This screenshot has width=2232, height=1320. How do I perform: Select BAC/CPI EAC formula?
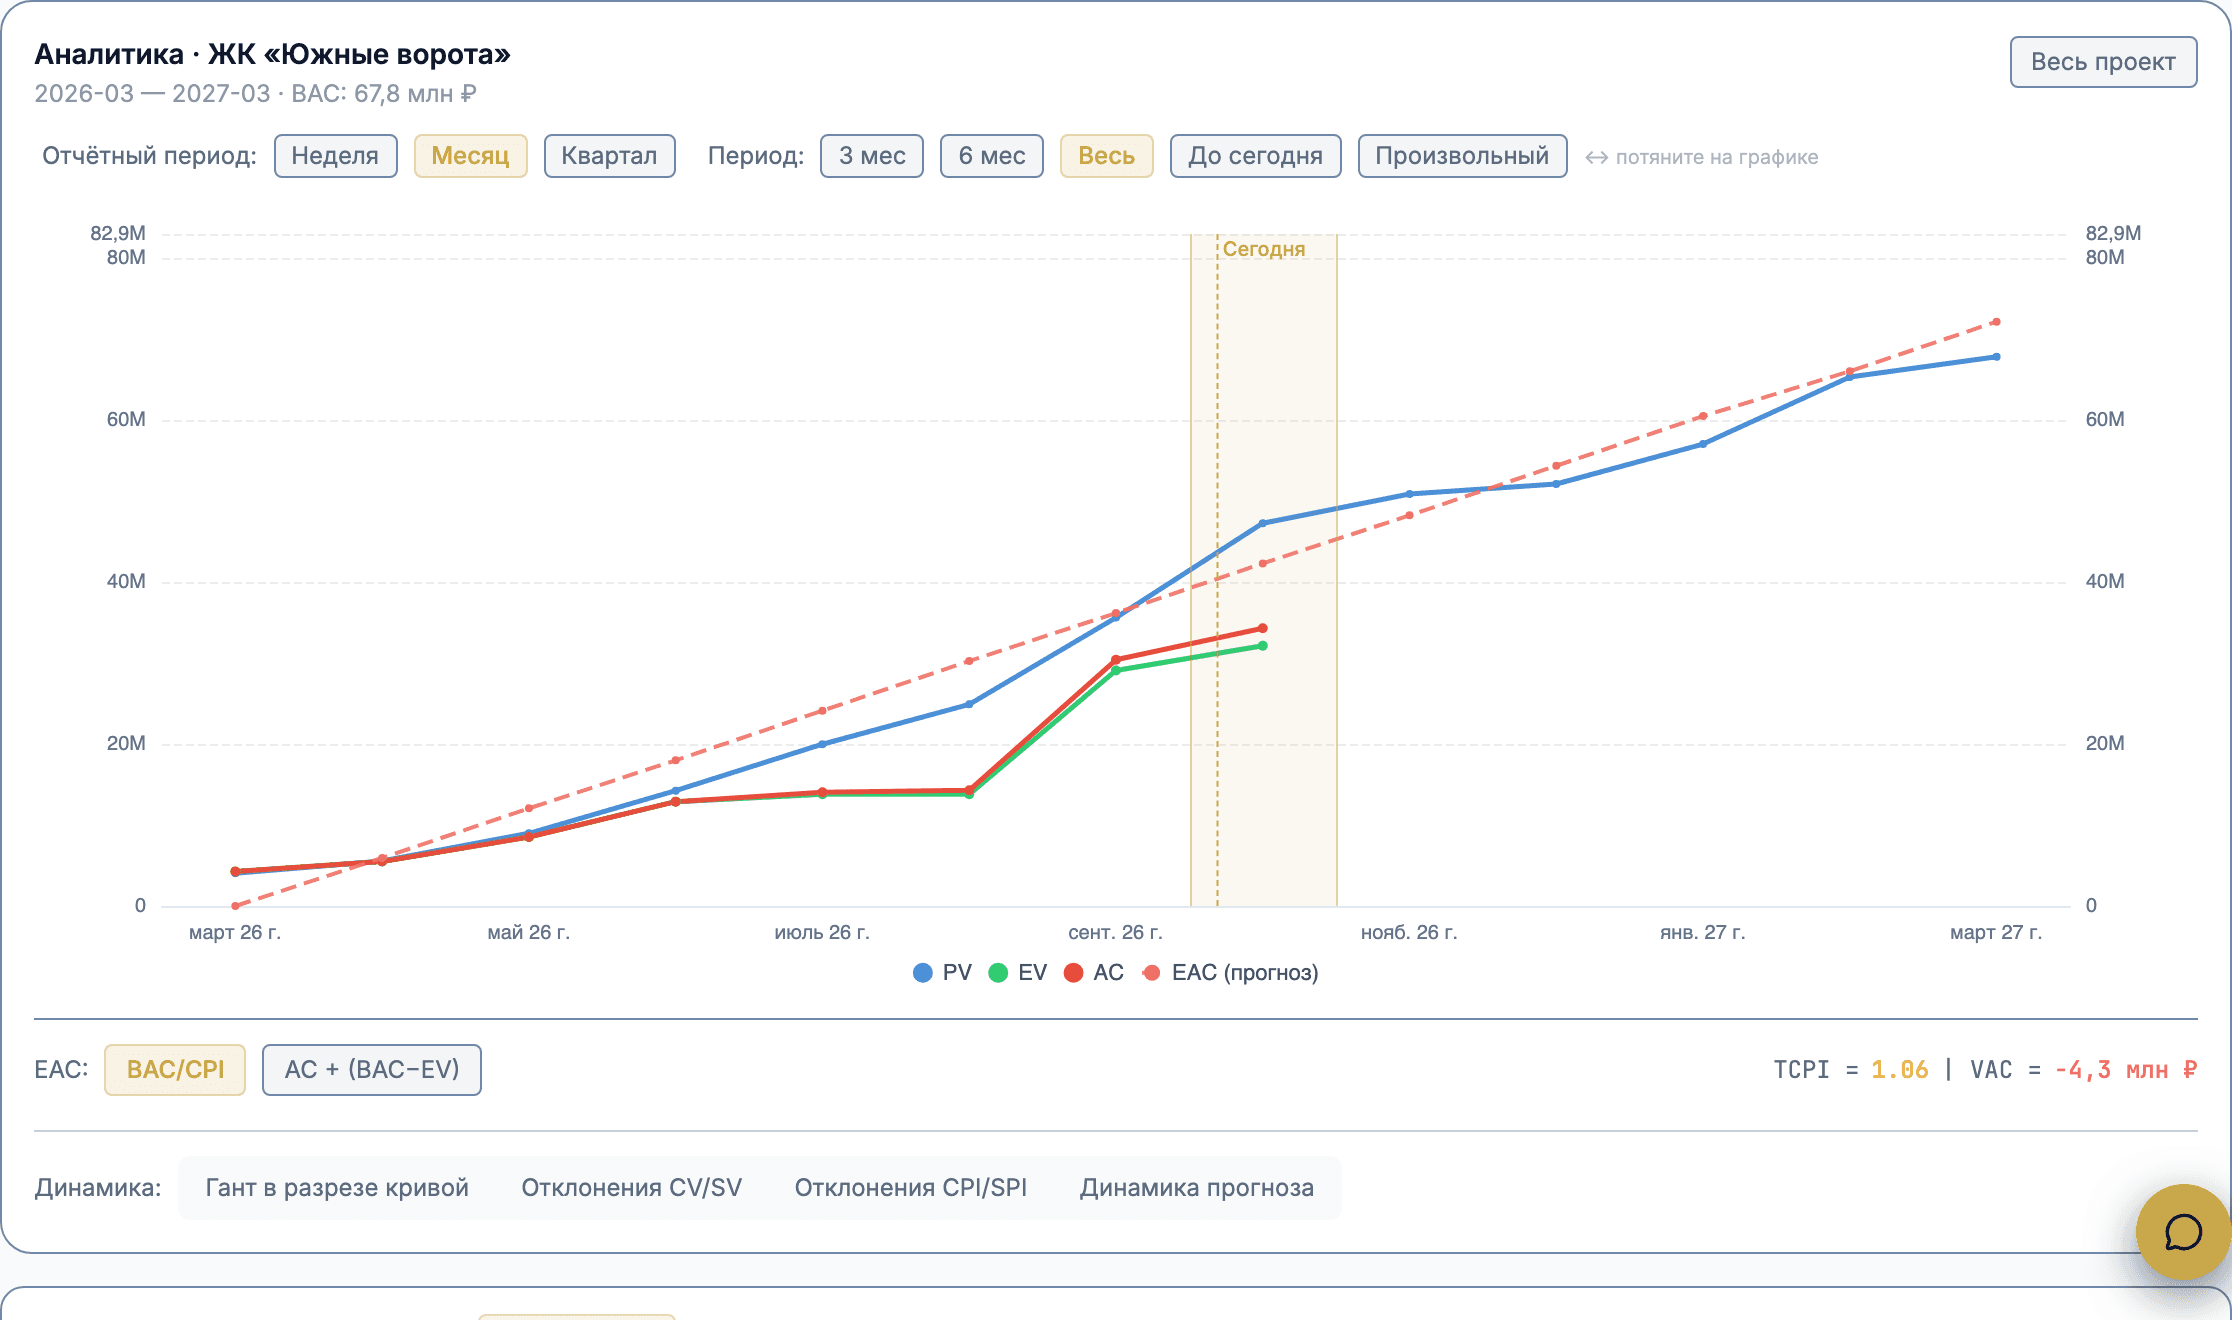click(175, 1070)
